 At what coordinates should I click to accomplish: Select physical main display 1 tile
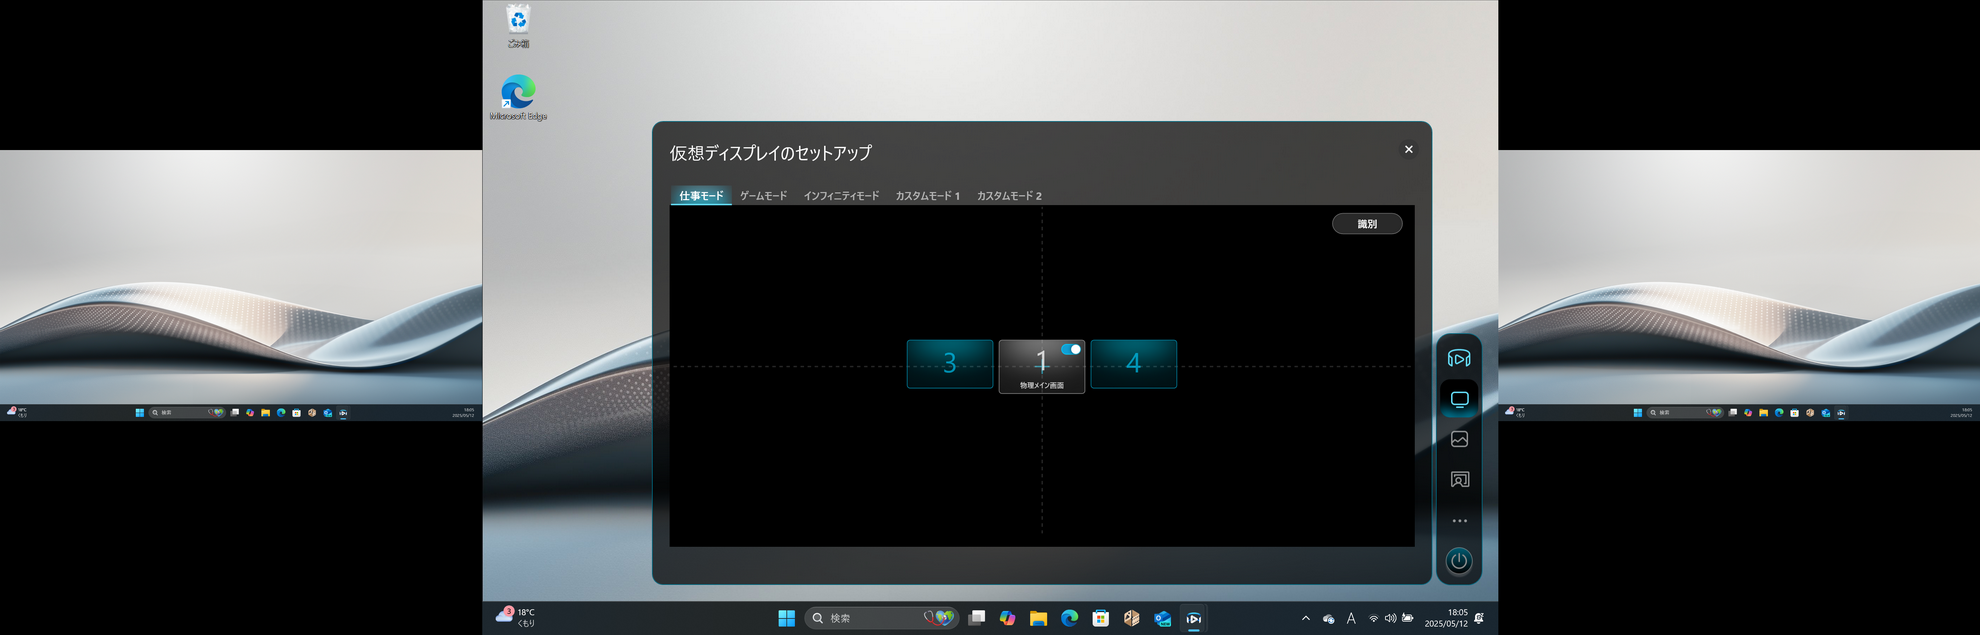(x=1041, y=366)
